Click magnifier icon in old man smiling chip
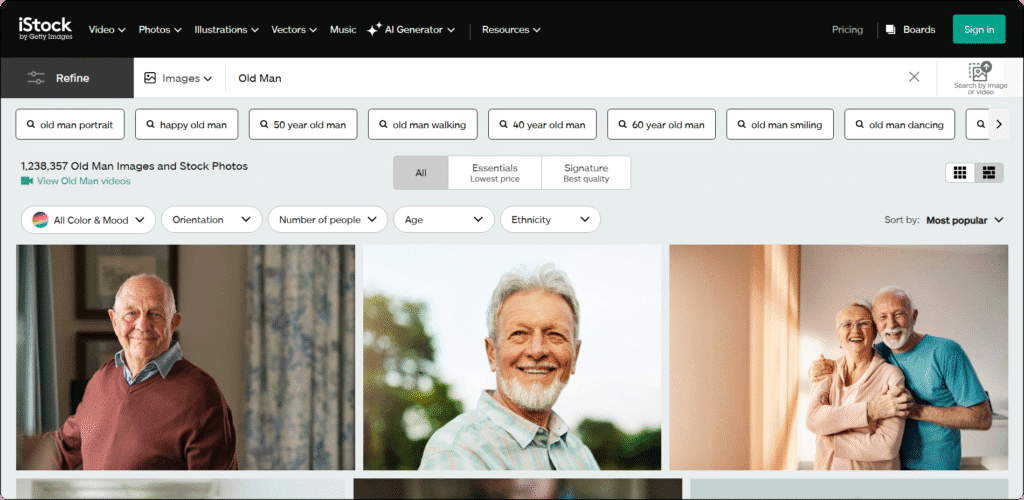This screenshot has height=500, width=1024. [741, 125]
